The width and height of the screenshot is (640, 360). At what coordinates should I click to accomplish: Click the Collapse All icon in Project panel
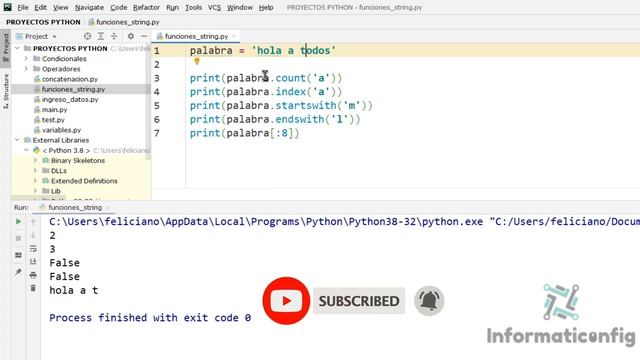[x=114, y=36]
